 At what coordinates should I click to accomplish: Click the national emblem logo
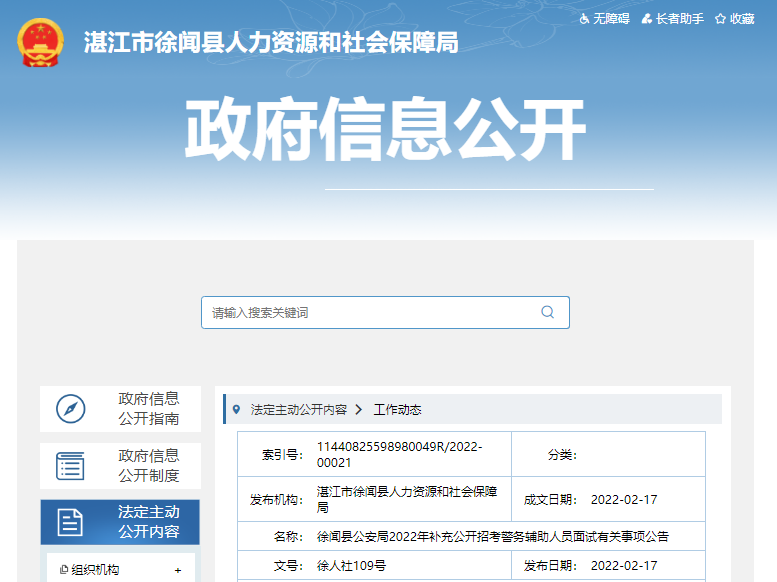41,42
